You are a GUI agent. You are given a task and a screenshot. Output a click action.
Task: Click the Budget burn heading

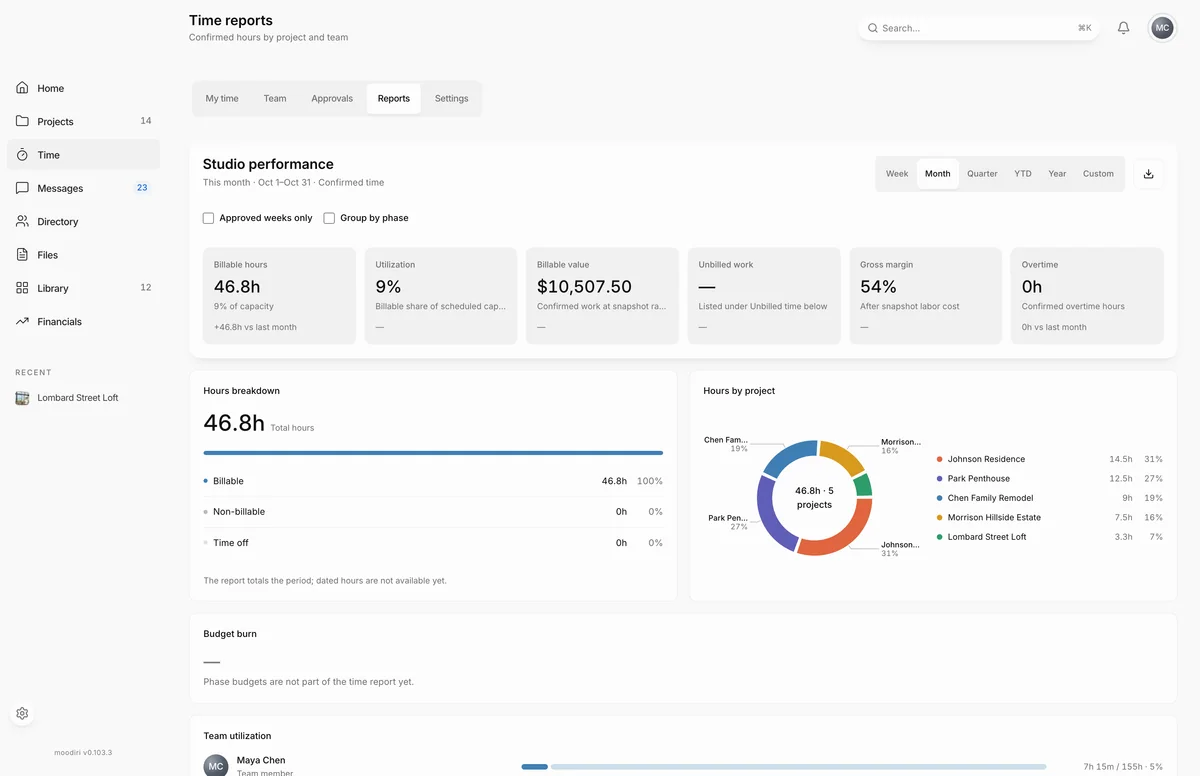pyautogui.click(x=230, y=634)
